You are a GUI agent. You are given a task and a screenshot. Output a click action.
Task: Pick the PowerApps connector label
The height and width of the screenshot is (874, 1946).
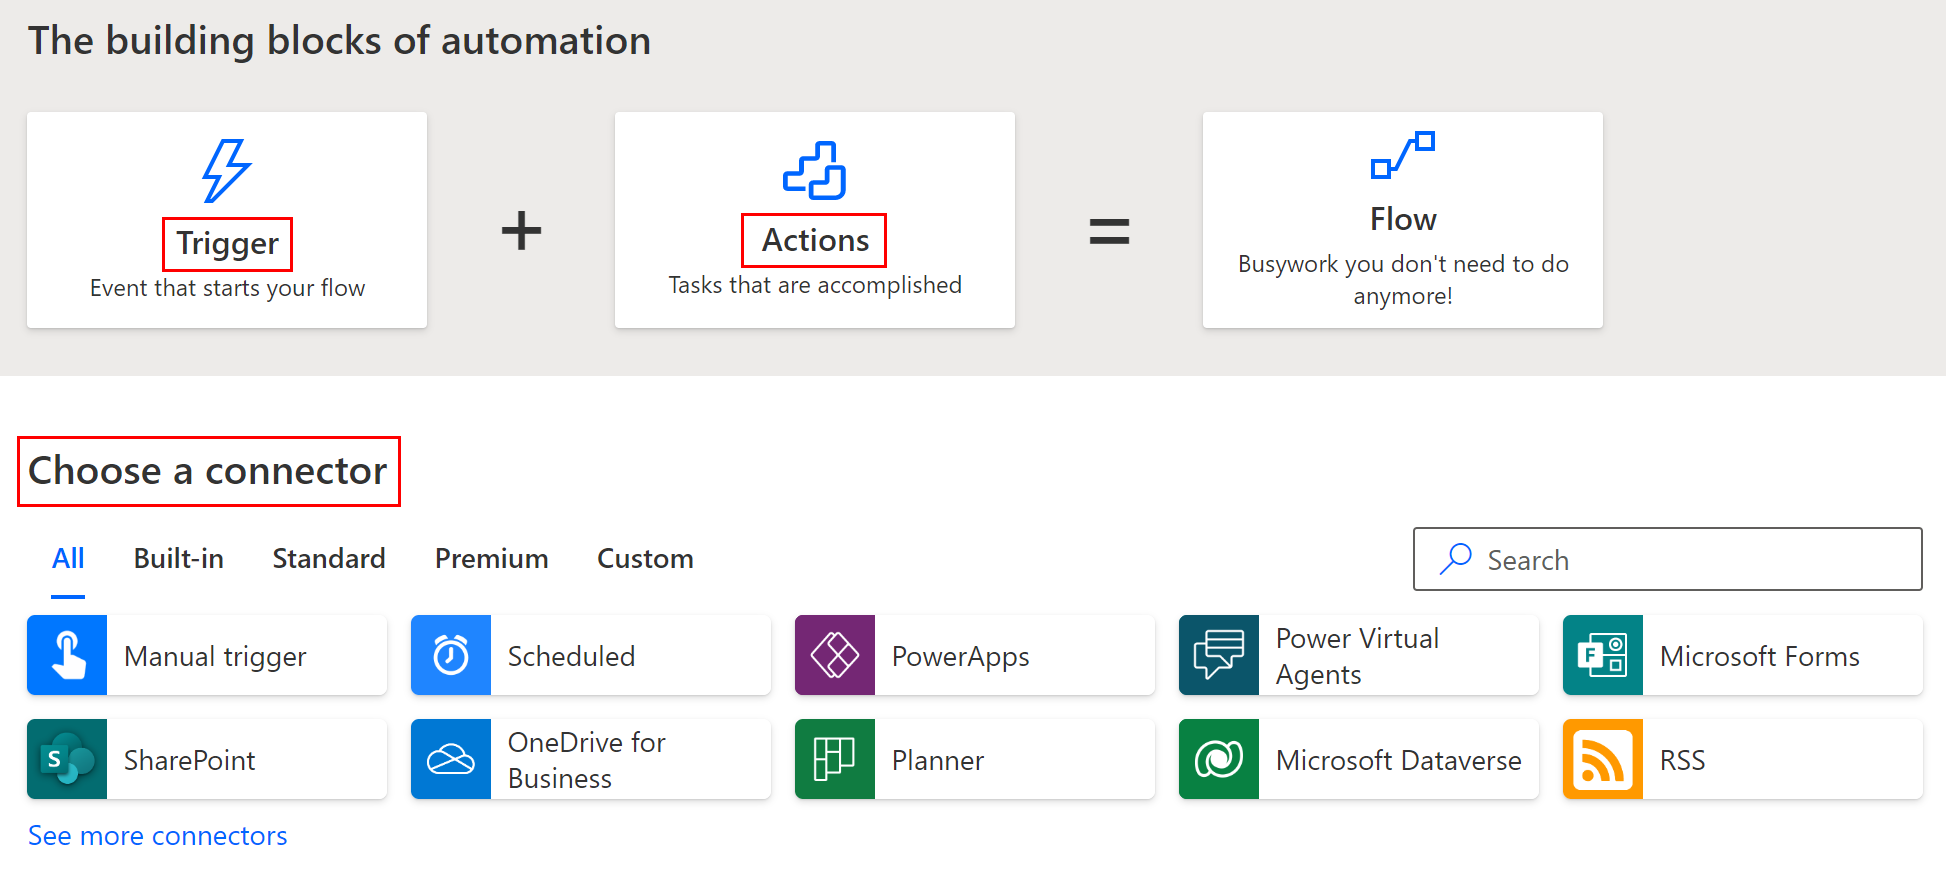tap(960, 656)
